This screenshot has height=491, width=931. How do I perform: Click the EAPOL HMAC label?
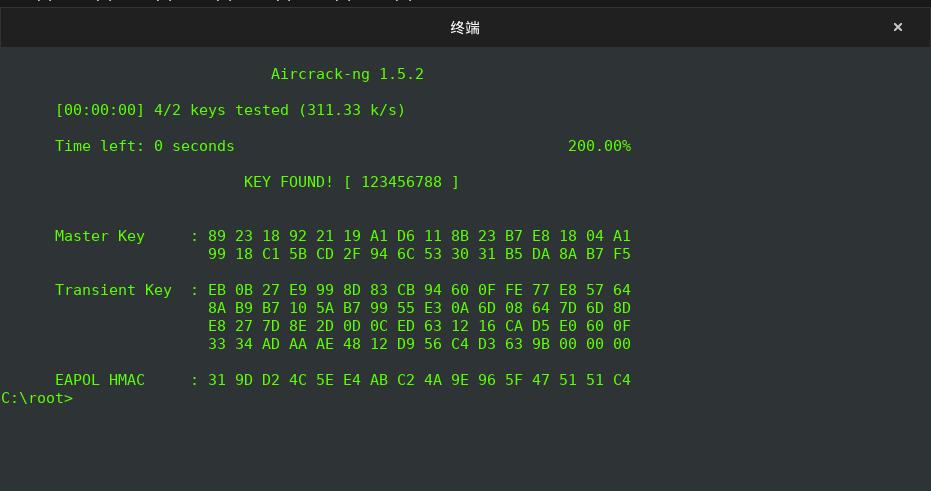point(100,380)
